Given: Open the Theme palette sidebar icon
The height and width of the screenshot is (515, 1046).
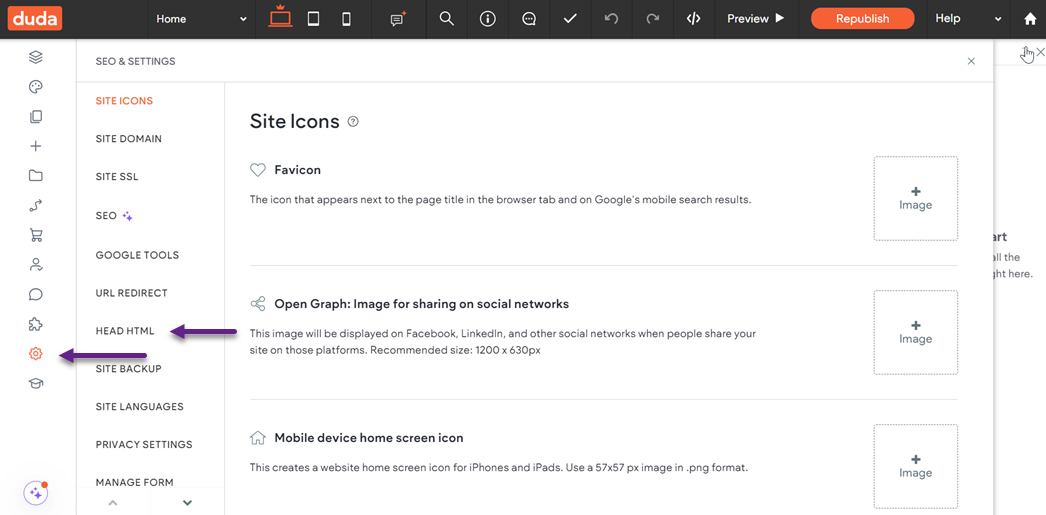Looking at the screenshot, I should coord(36,87).
